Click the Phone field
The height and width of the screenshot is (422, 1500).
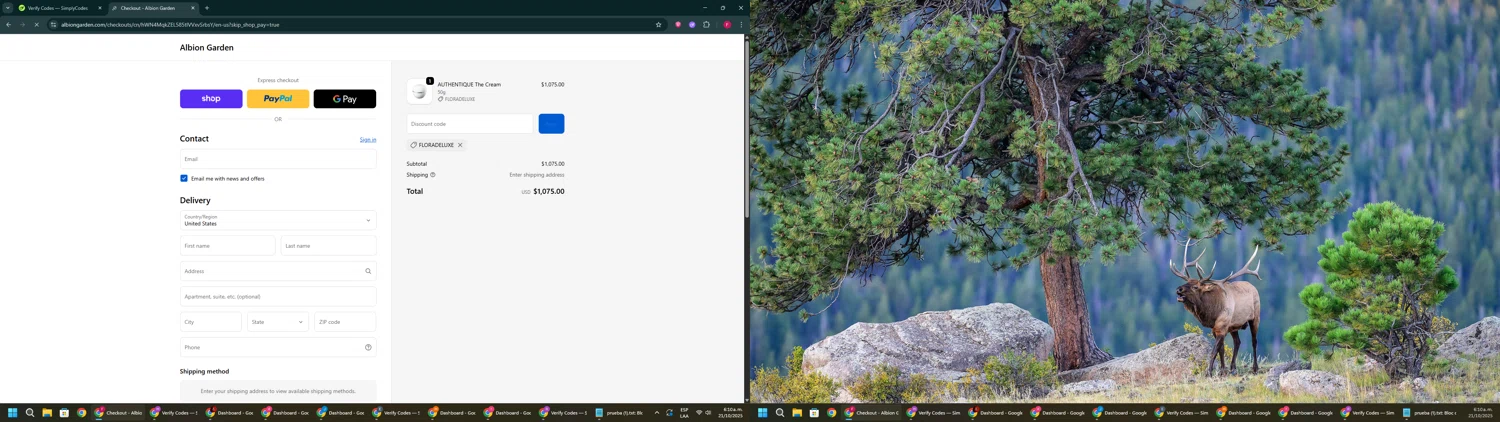[x=278, y=347]
